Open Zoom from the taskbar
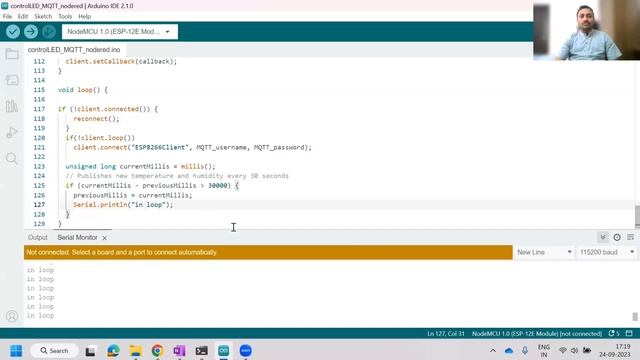This screenshot has width=640, height=360. point(245,351)
